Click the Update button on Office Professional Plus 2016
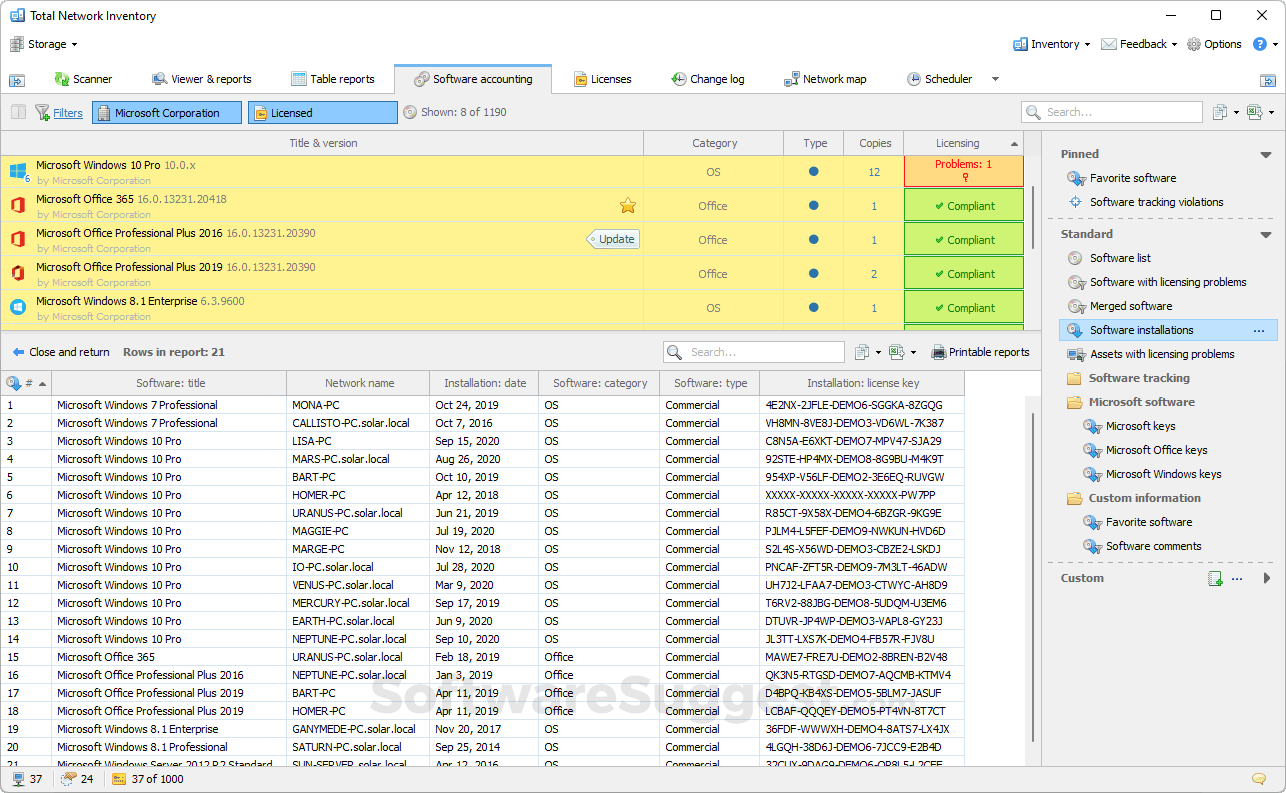The width and height of the screenshot is (1286, 793). pos(612,239)
